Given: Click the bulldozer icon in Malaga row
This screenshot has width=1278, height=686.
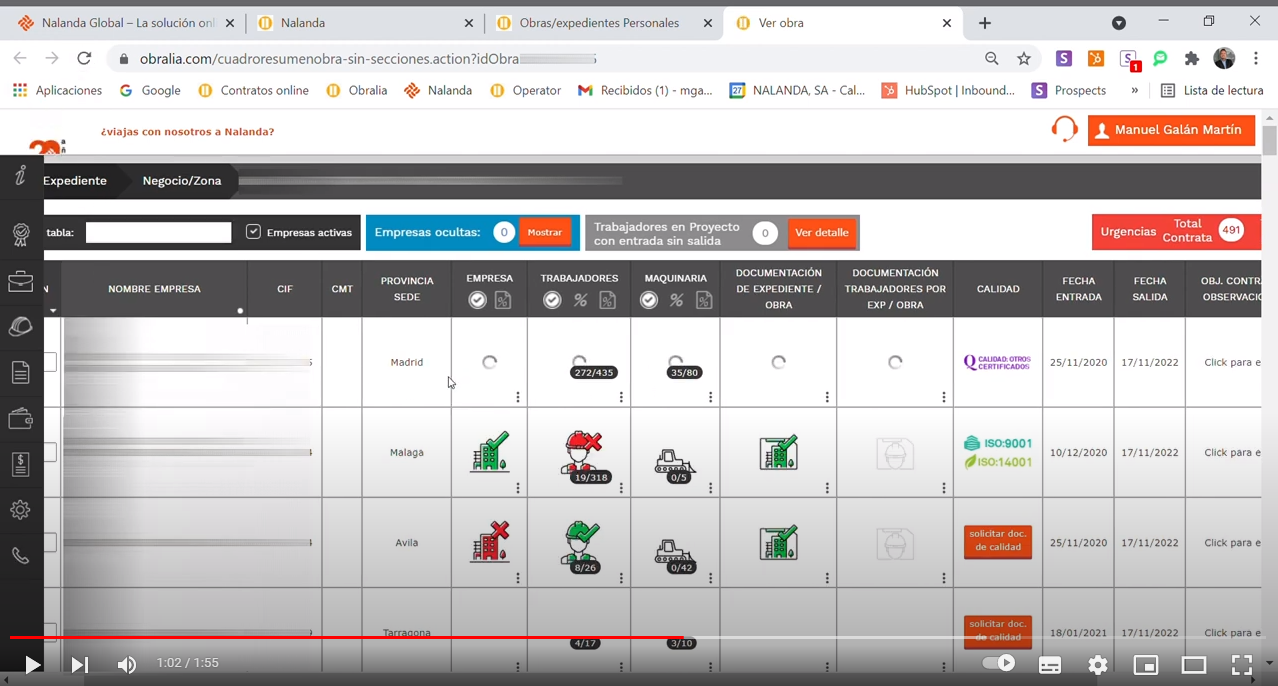Looking at the screenshot, I should tap(675, 461).
